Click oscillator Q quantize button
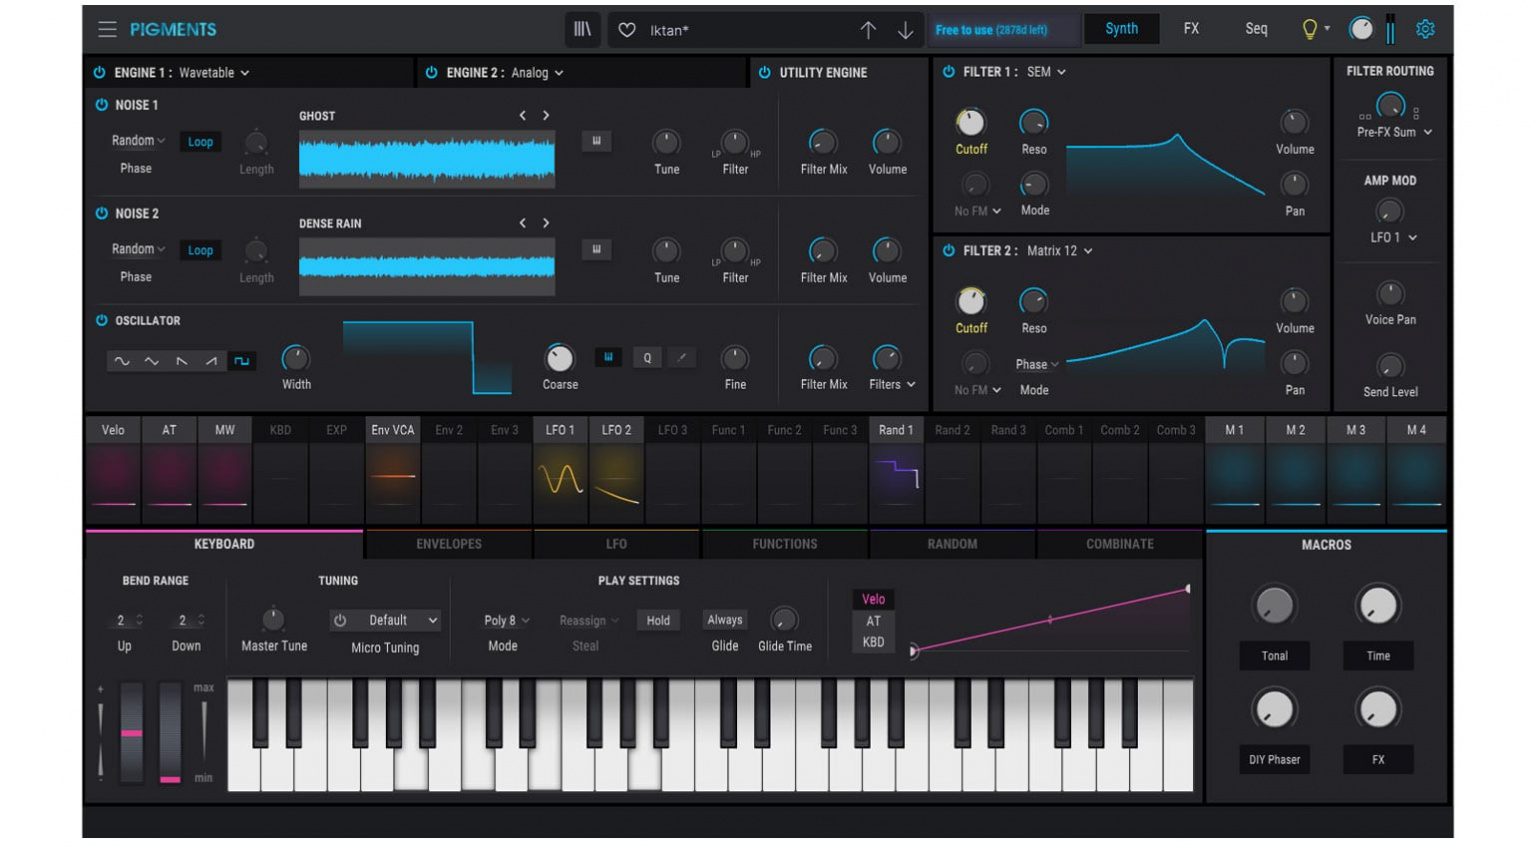1536x848 pixels. click(647, 357)
